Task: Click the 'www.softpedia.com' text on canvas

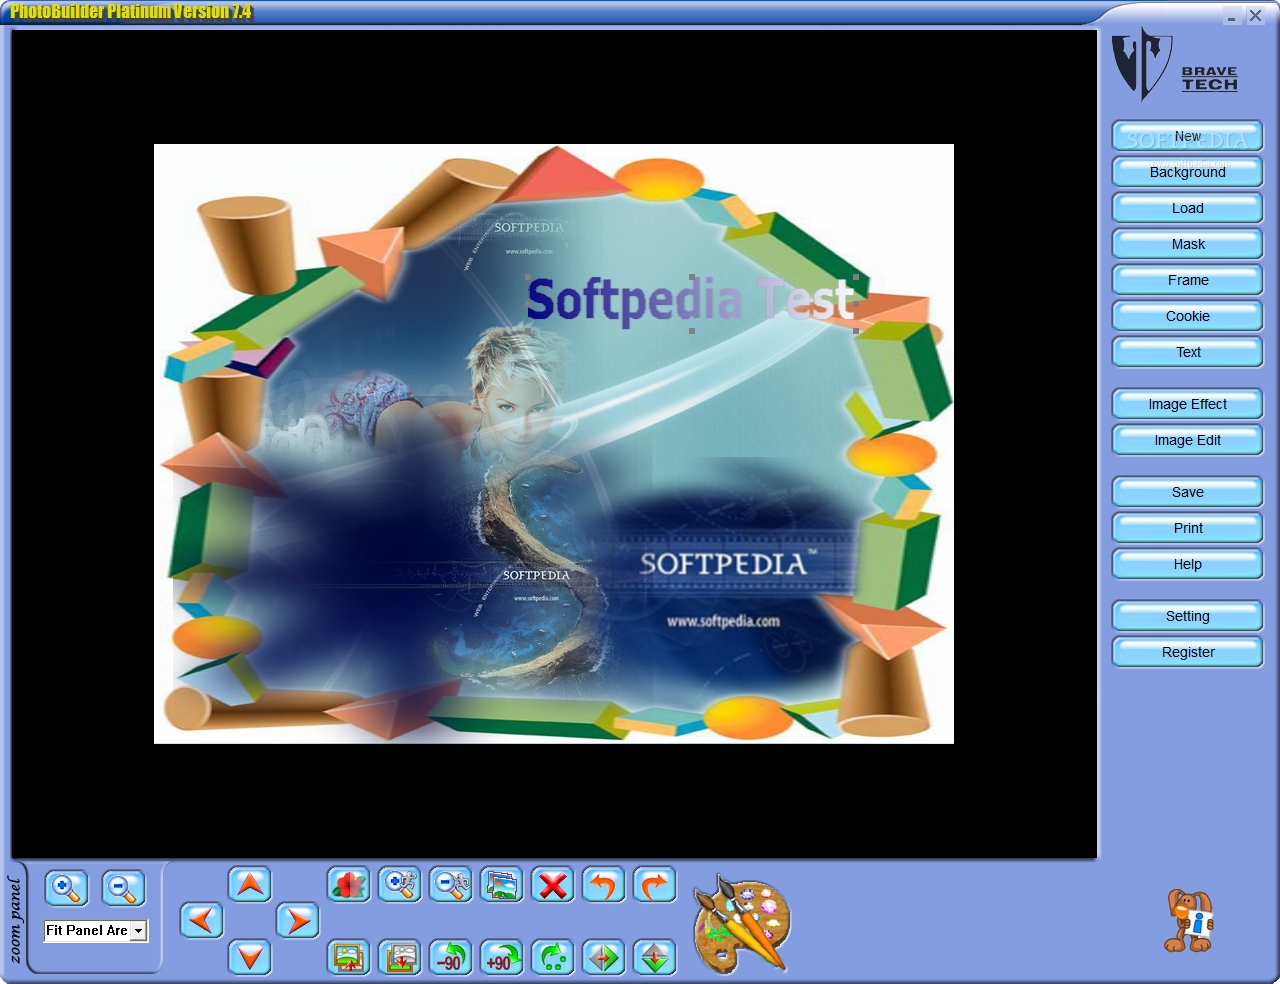Action: tap(723, 621)
